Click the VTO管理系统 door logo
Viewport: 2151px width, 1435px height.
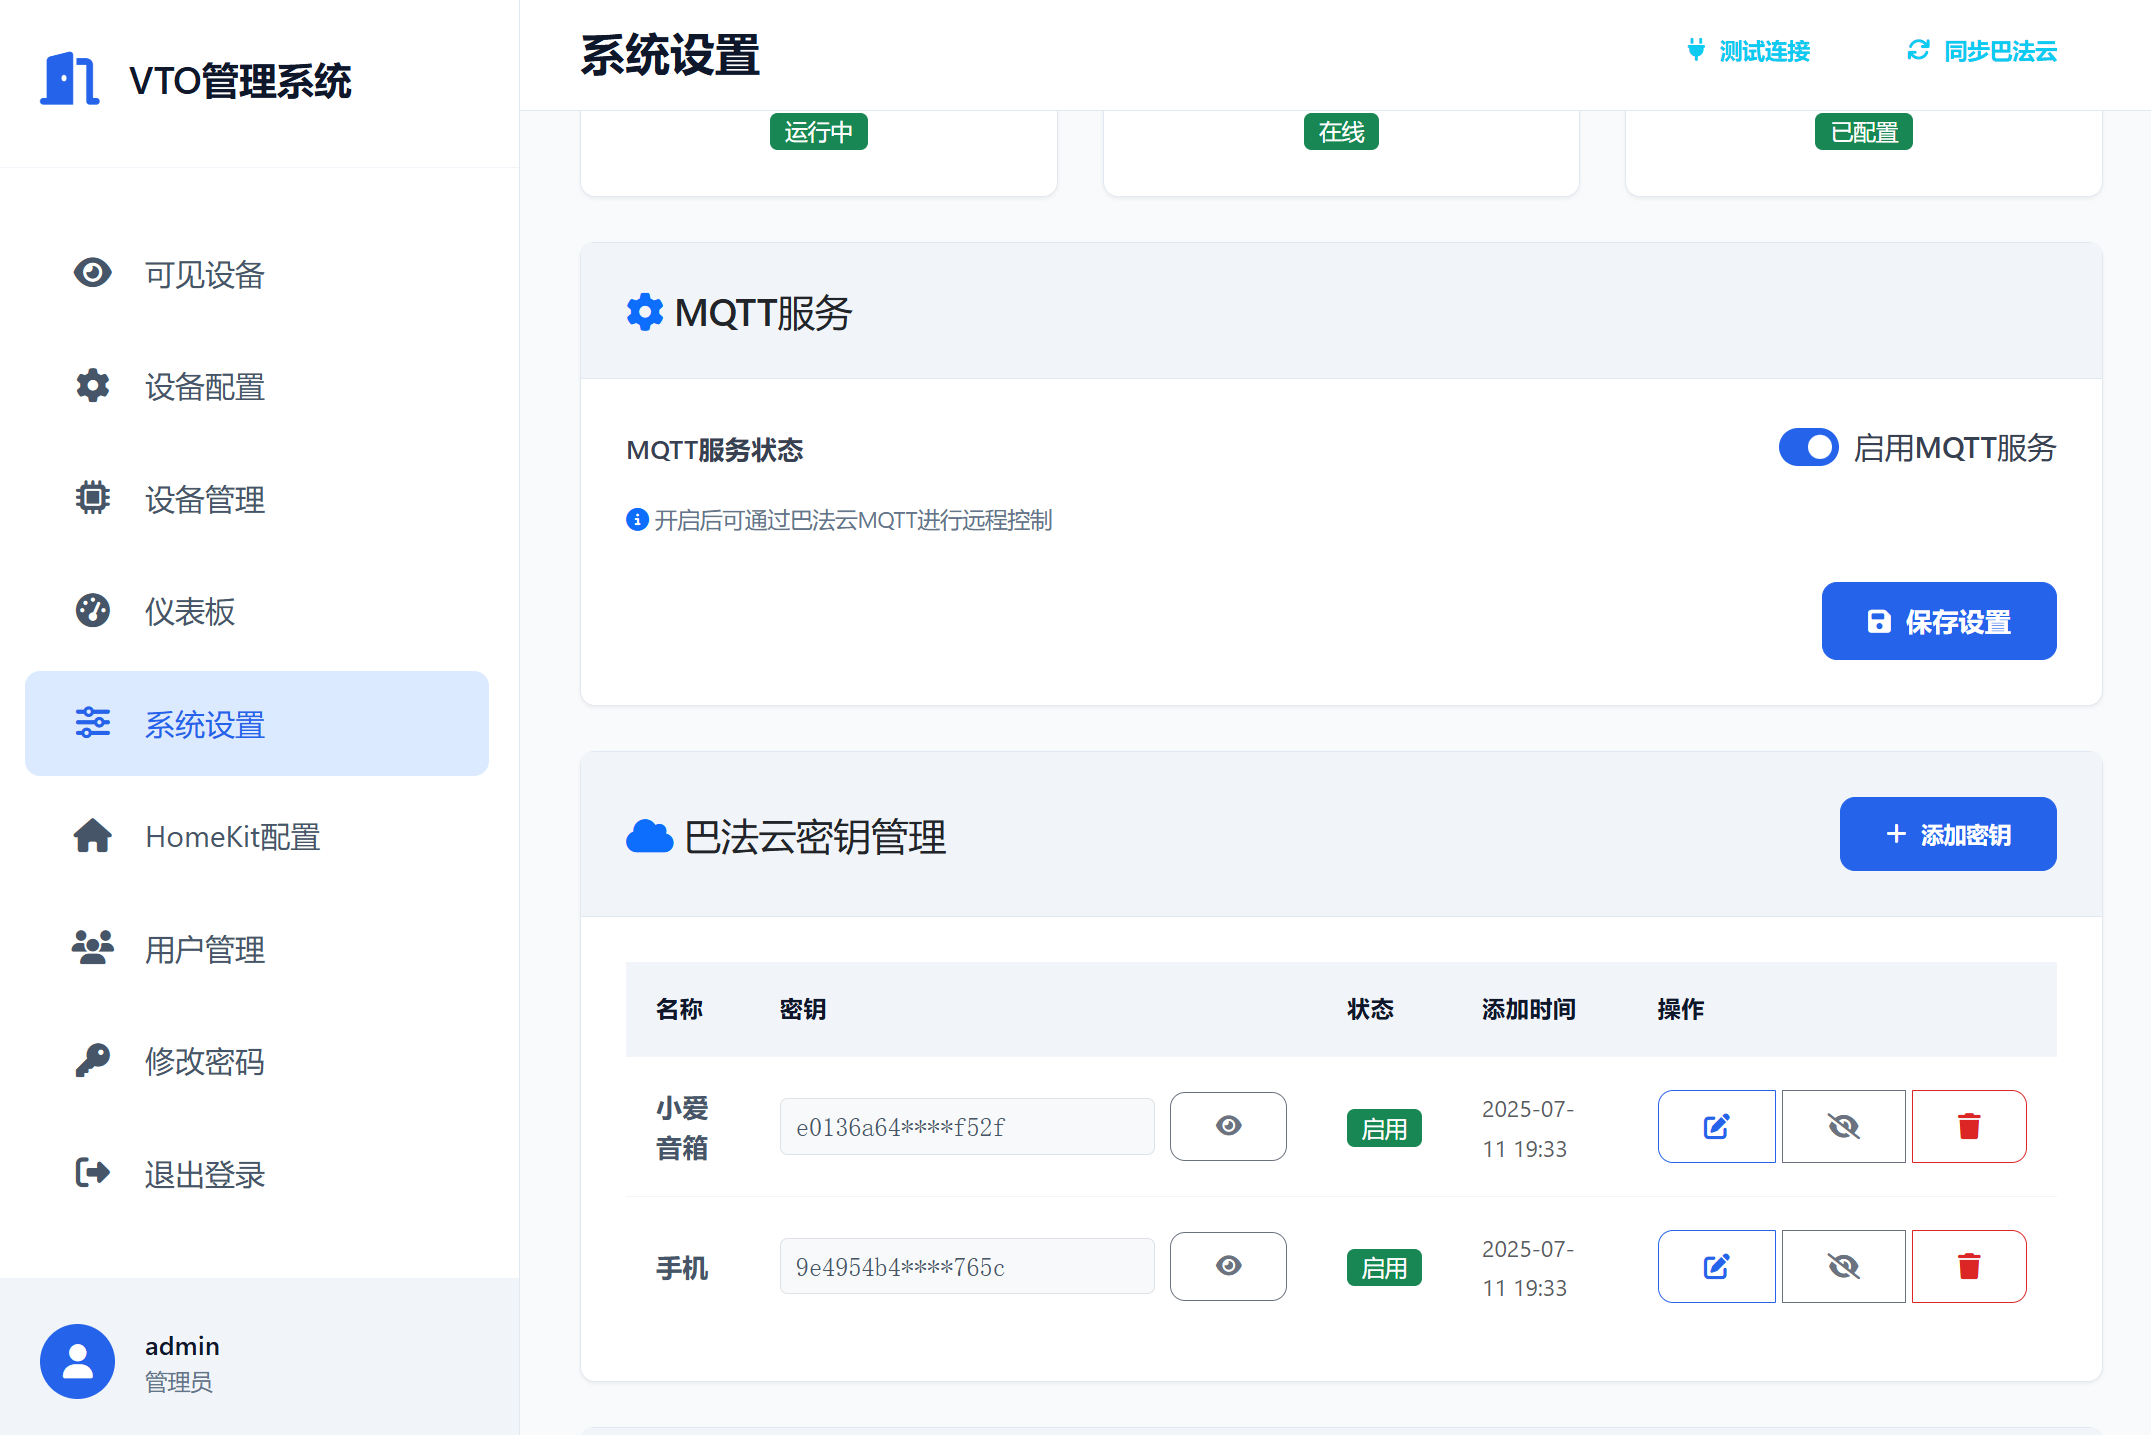pos(69,79)
